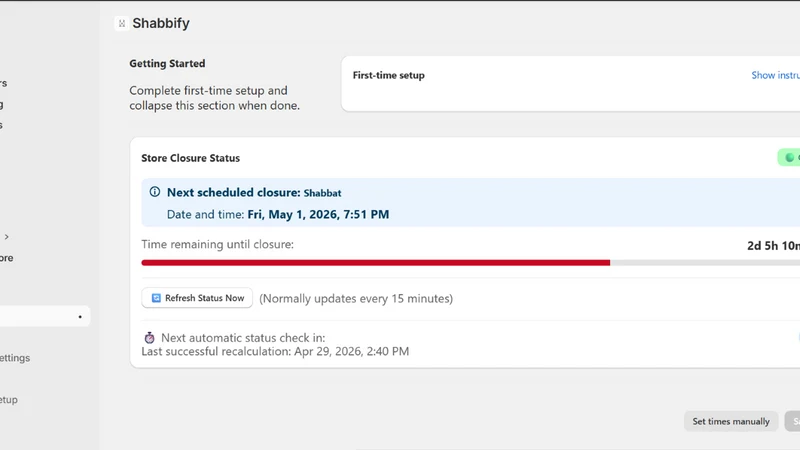This screenshot has height=450, width=800.
Task: Open the sidebar item ending in 'etup'
Action: (9, 400)
